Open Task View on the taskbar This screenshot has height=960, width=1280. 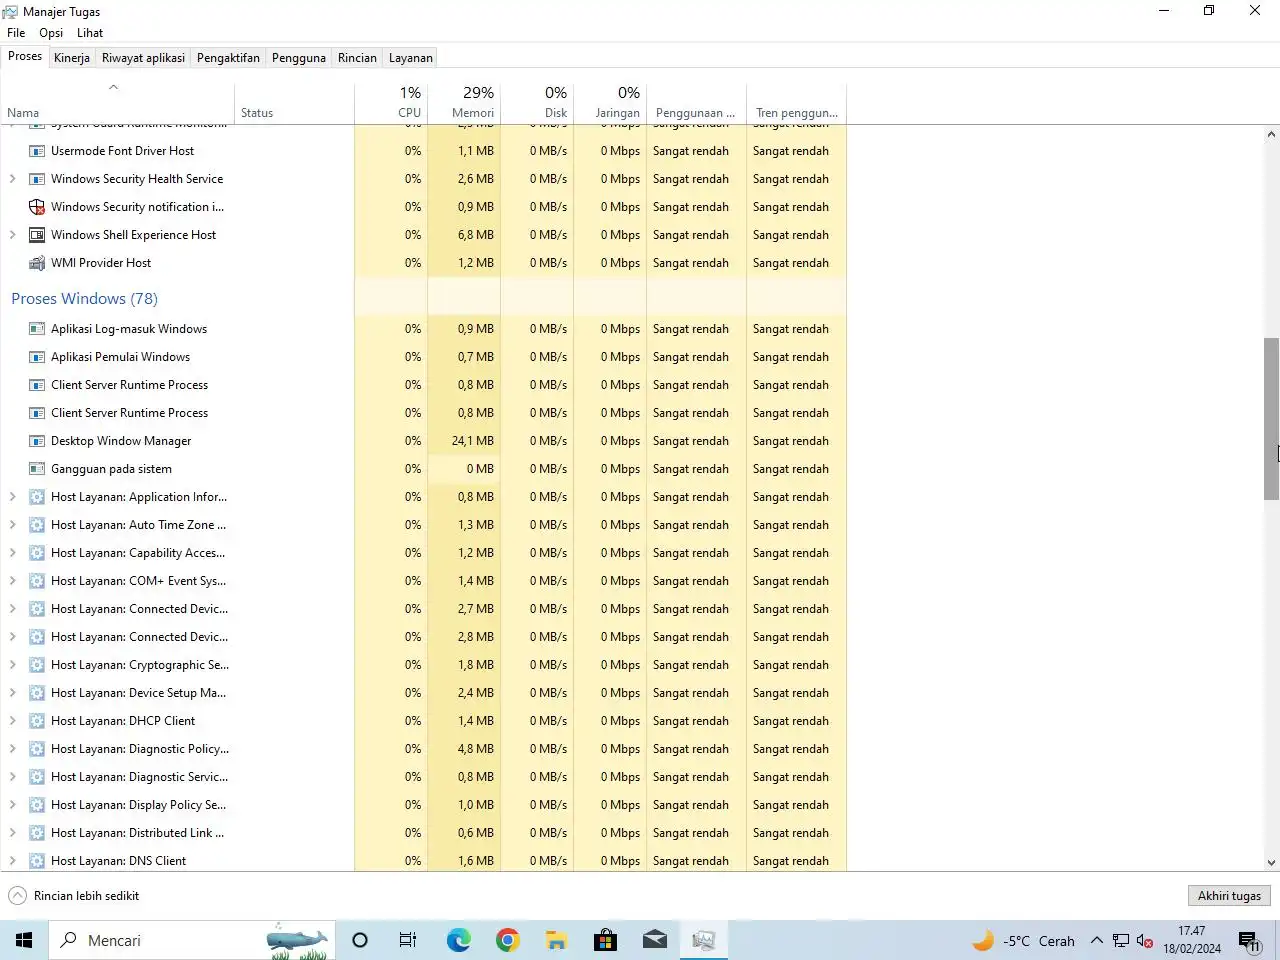tap(408, 940)
